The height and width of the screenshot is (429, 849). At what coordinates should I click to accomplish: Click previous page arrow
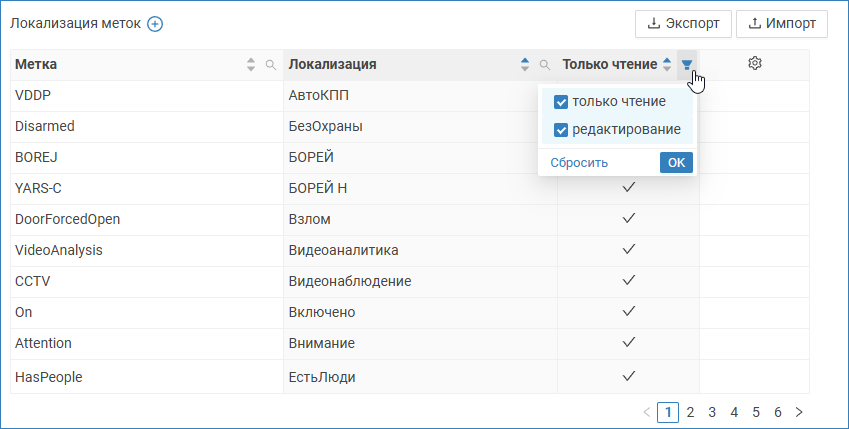click(646, 412)
